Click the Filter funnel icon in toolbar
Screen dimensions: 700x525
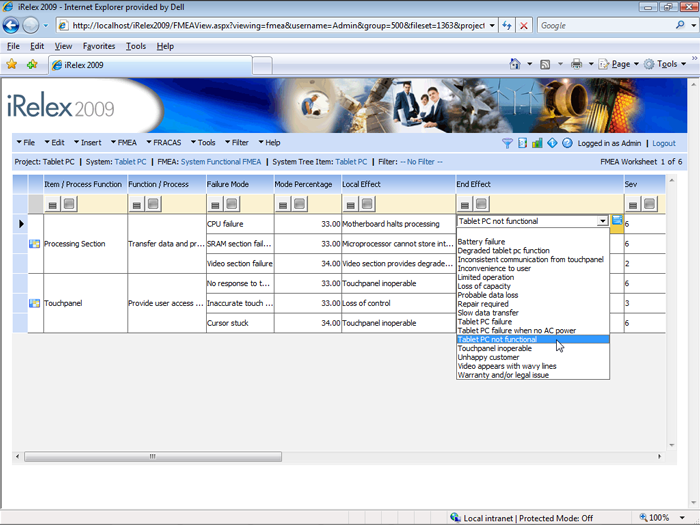coord(507,143)
